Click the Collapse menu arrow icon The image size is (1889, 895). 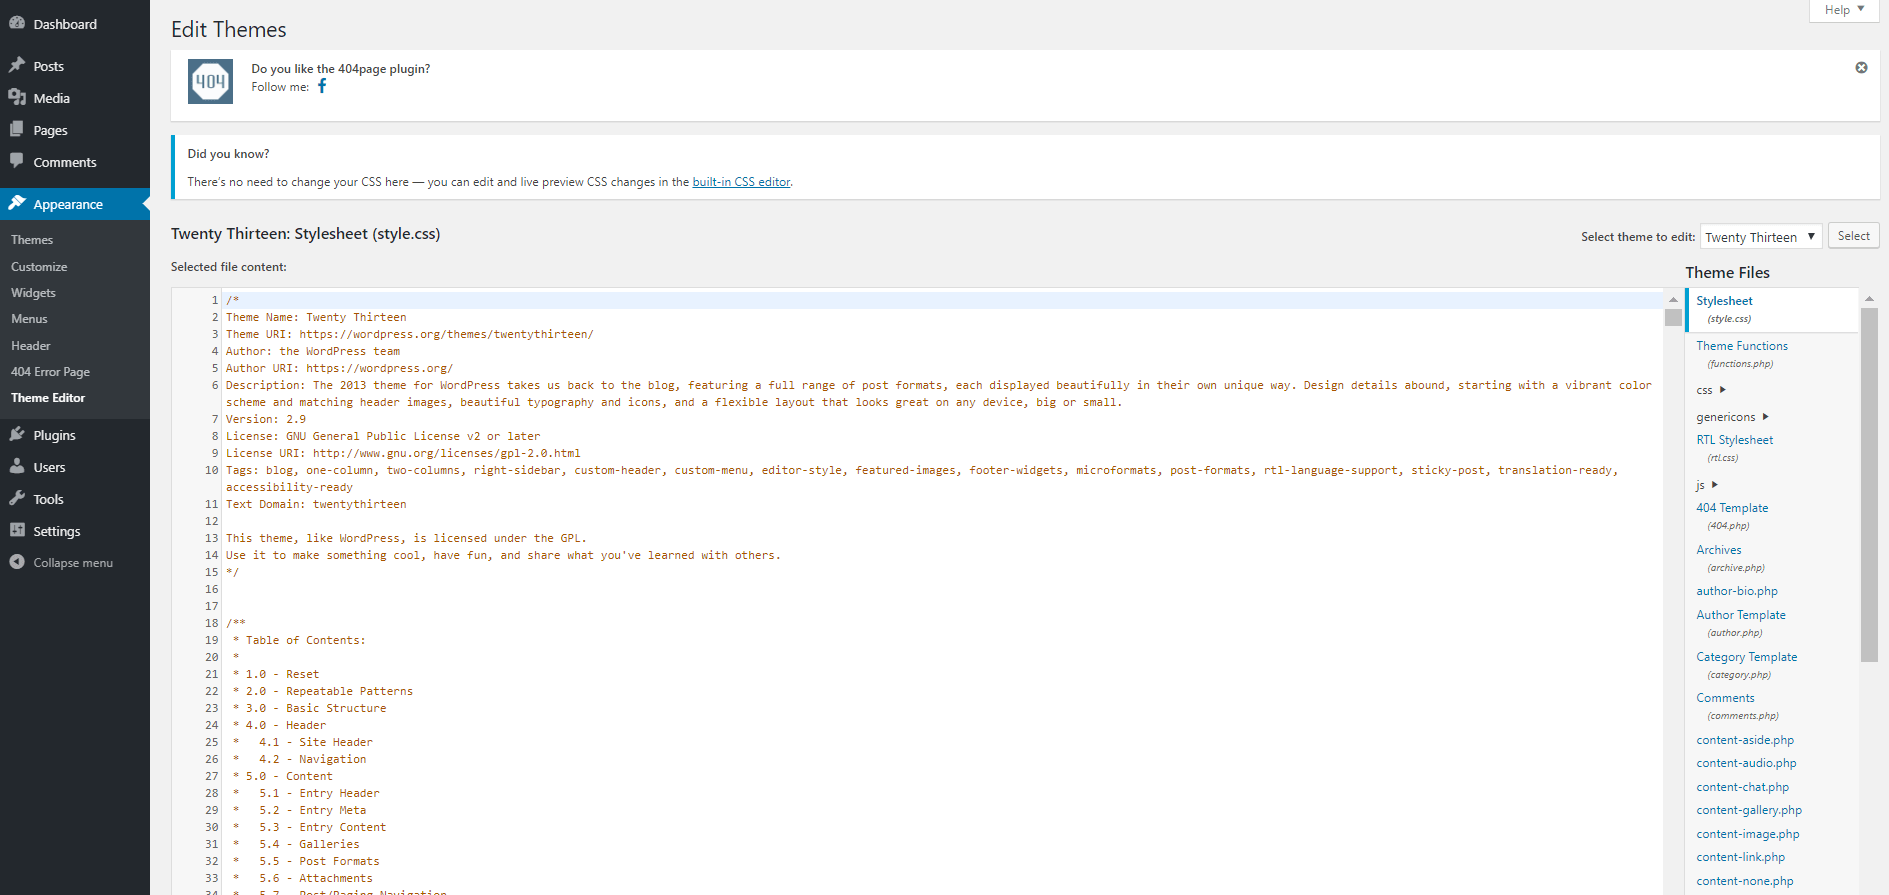click(17, 562)
